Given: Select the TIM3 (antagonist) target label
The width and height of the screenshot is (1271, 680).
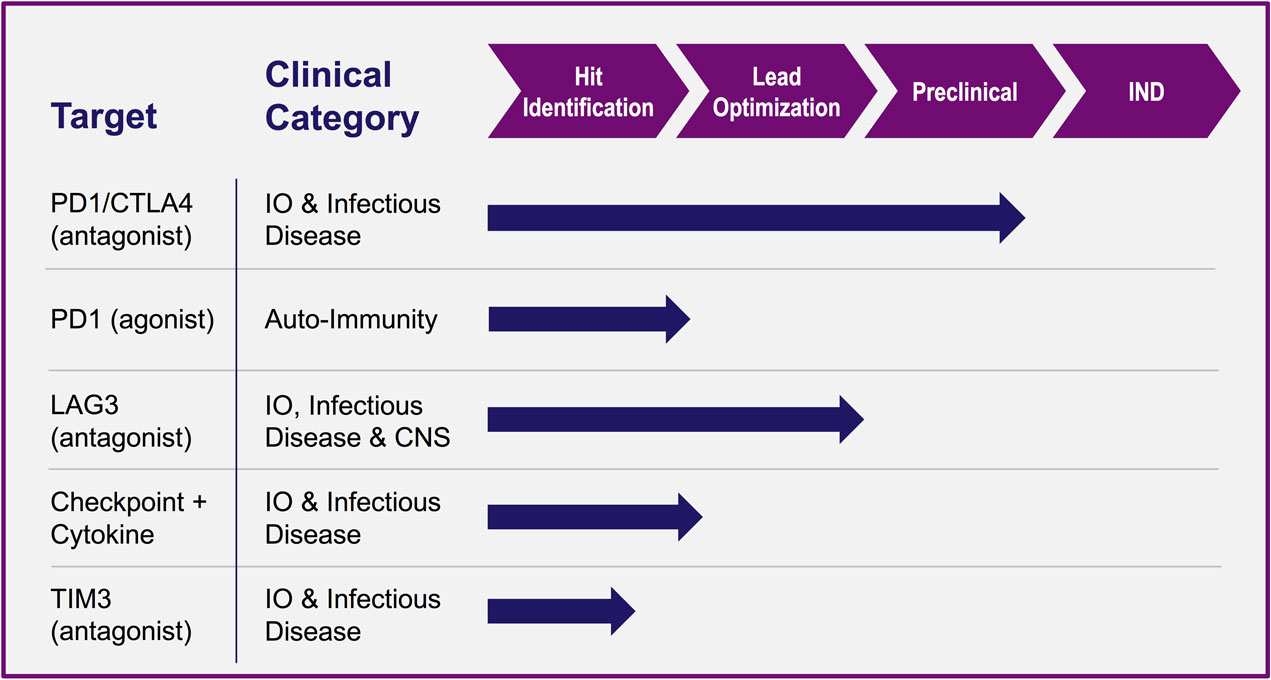Looking at the screenshot, I should click(x=121, y=615).
